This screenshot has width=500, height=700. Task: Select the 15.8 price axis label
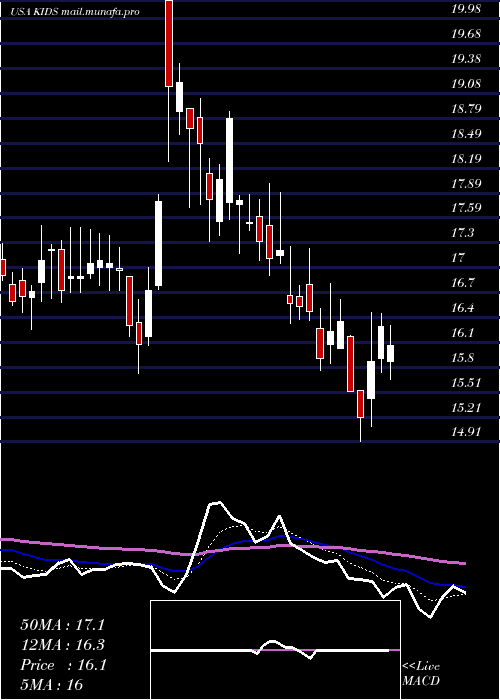[x=462, y=358]
